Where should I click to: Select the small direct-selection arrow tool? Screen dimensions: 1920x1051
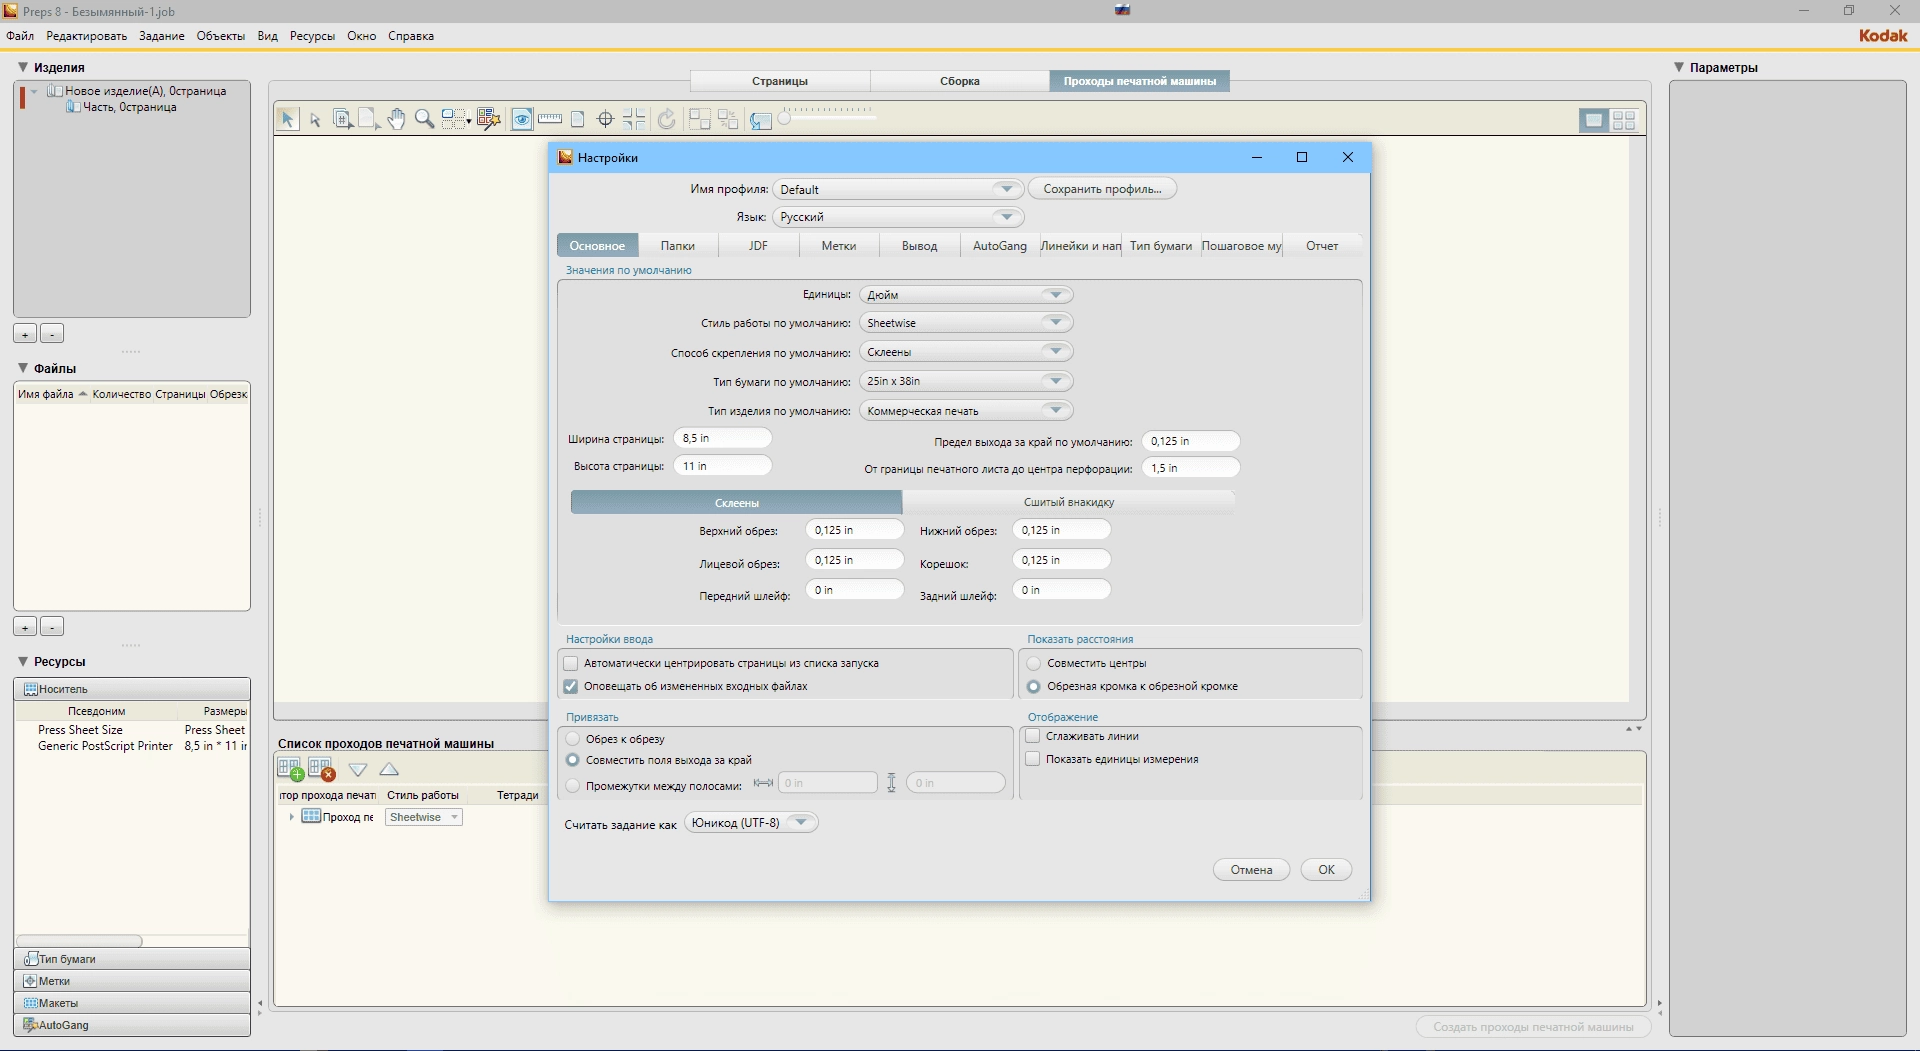click(315, 120)
